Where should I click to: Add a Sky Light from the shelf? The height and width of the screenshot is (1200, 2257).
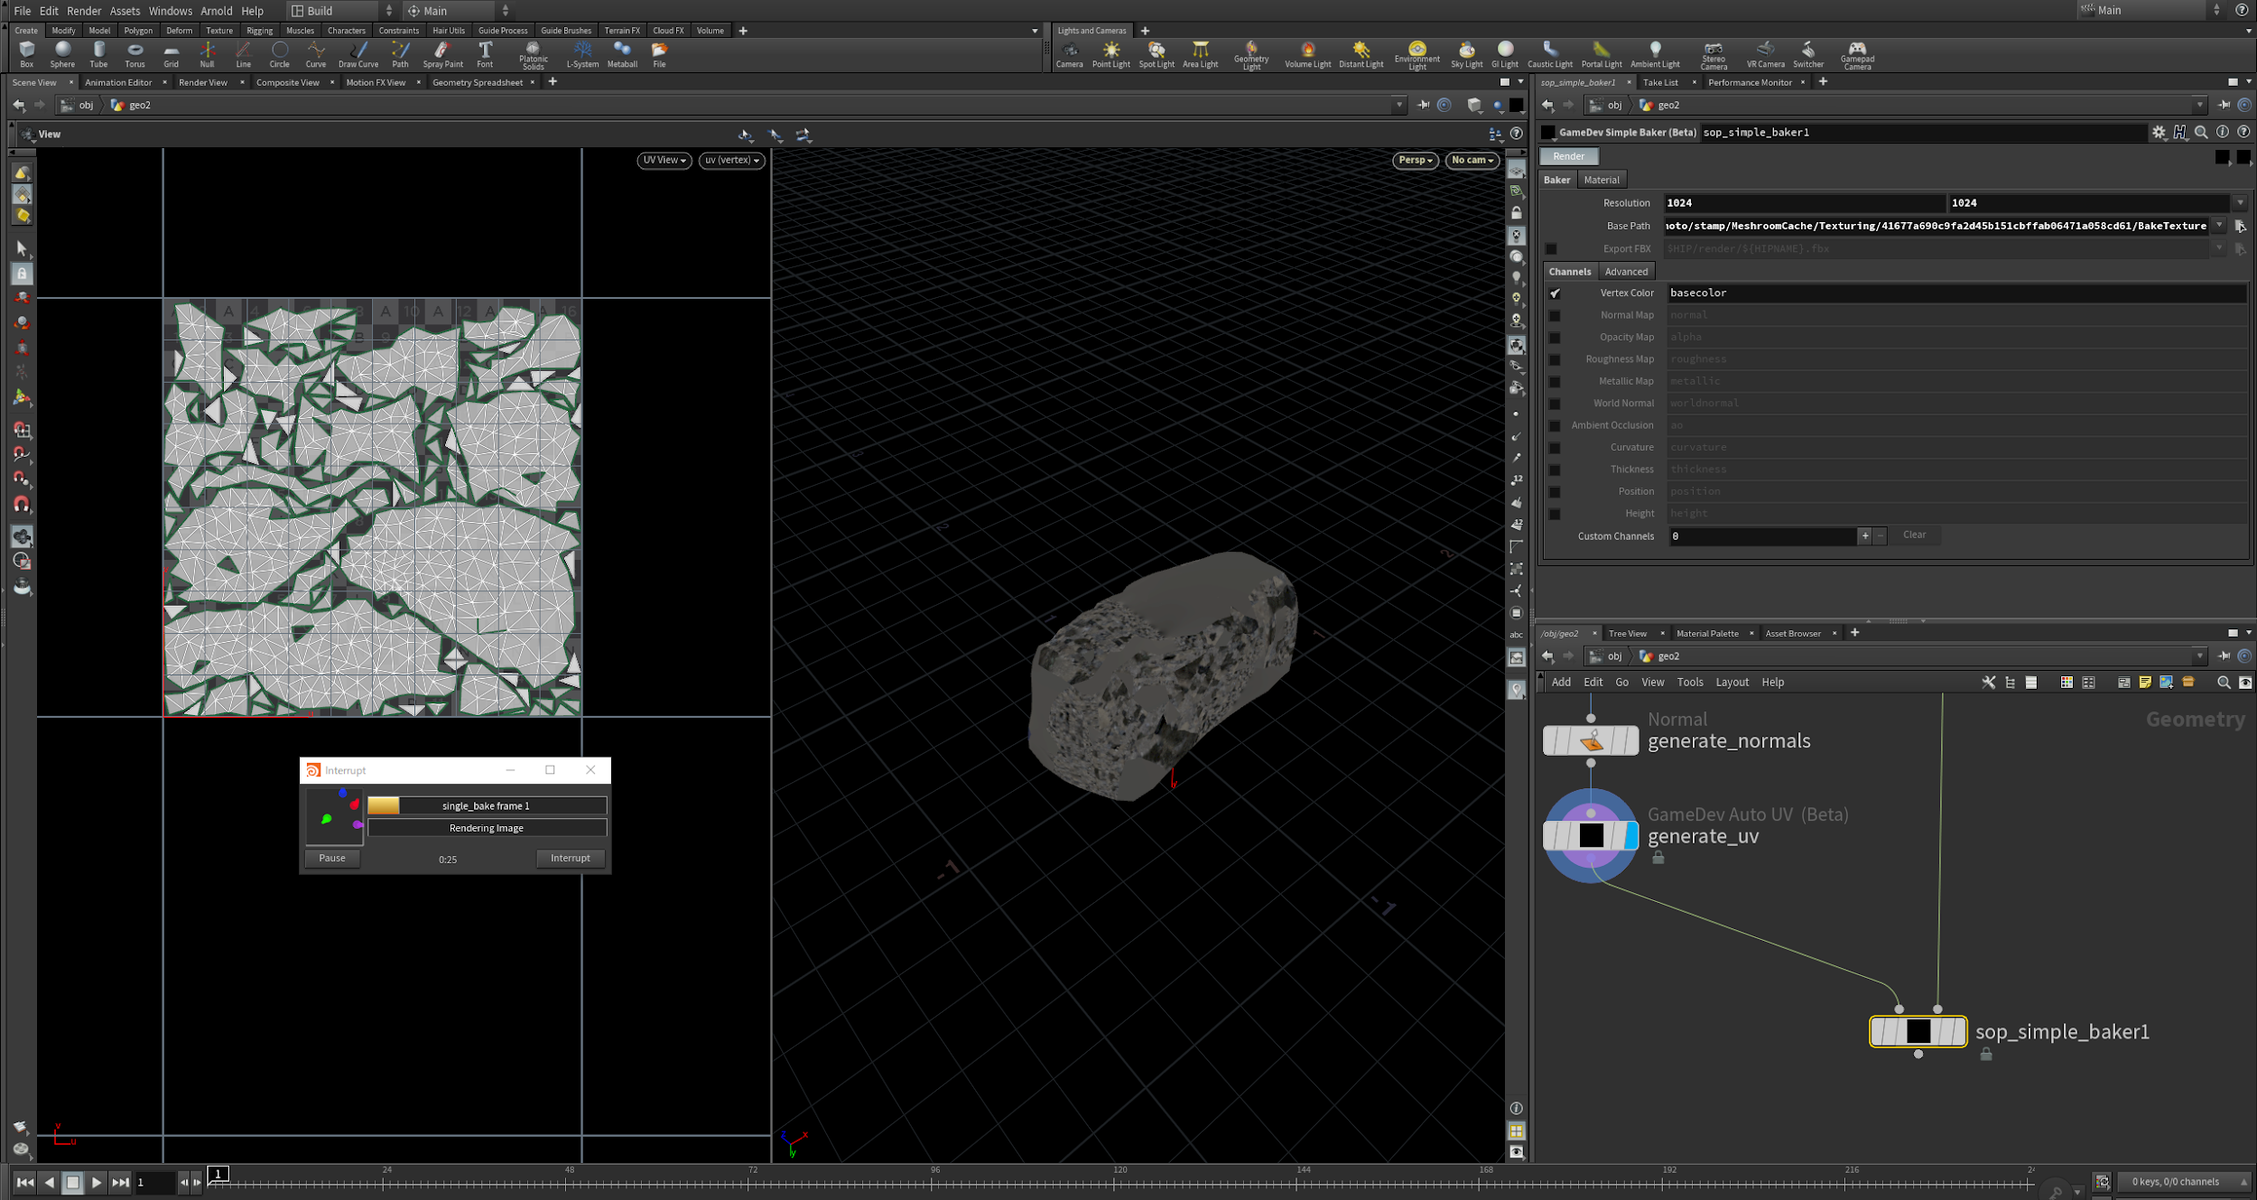pos(1466,54)
